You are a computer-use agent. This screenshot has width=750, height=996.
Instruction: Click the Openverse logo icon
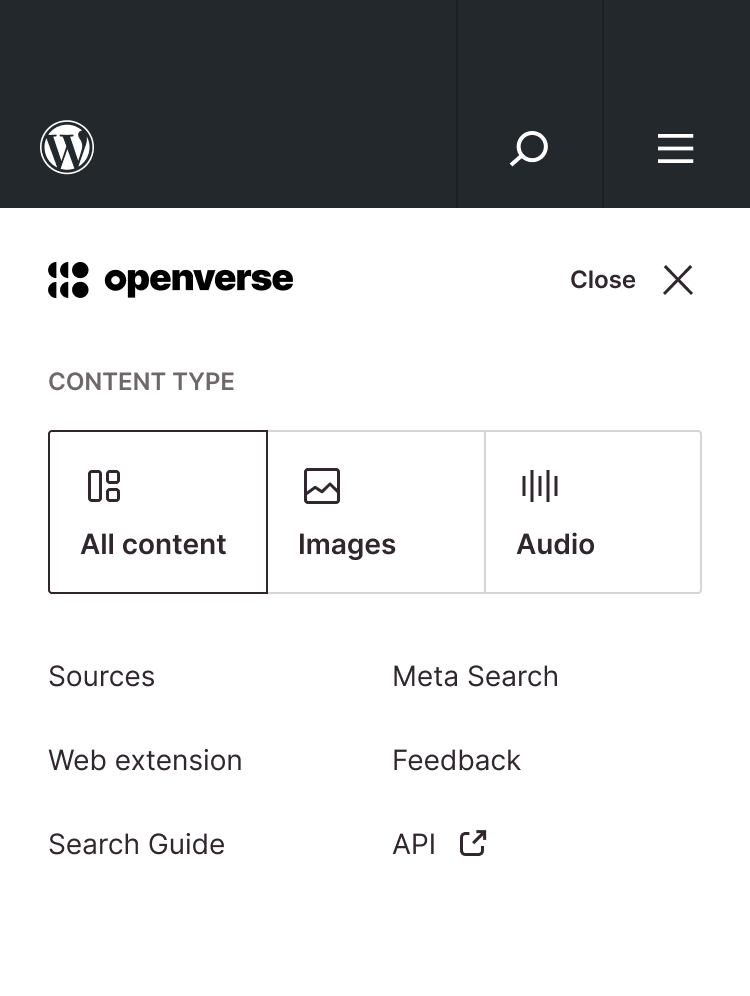click(x=68, y=280)
